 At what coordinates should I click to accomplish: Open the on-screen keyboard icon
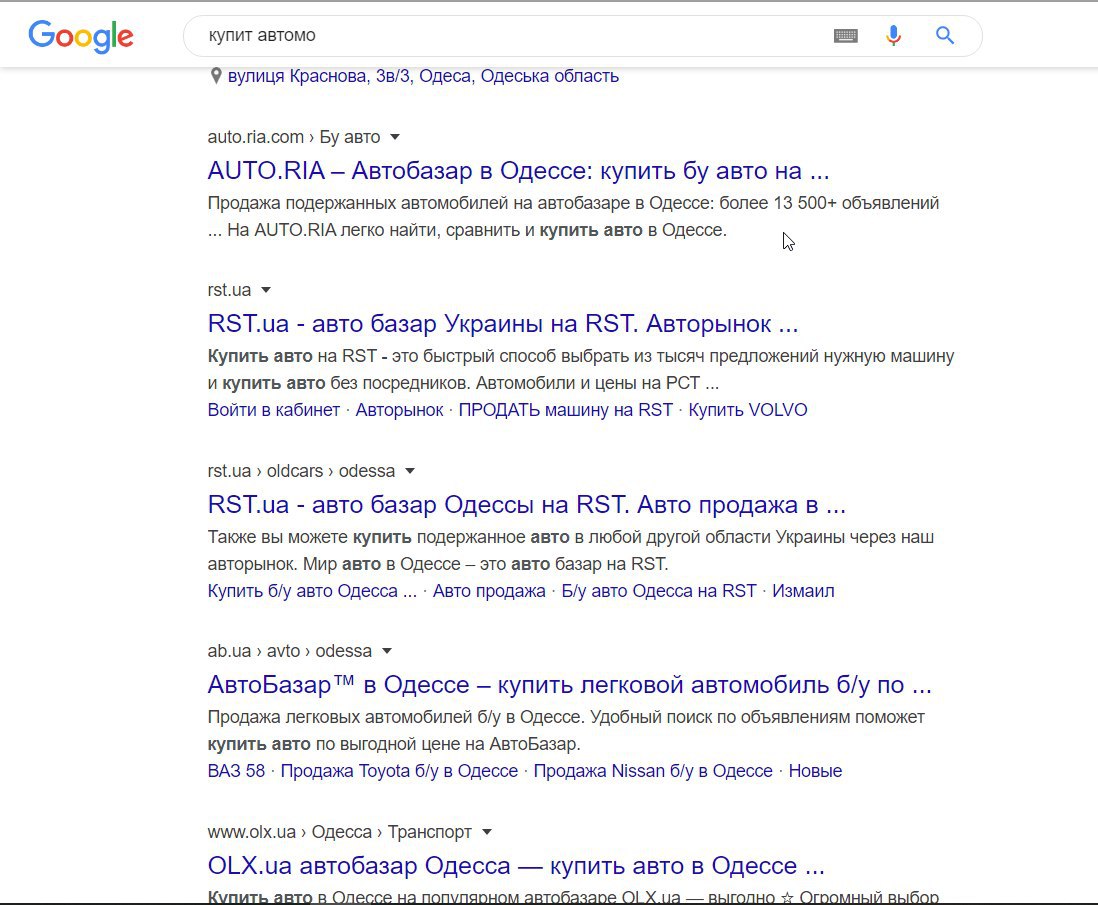point(846,36)
